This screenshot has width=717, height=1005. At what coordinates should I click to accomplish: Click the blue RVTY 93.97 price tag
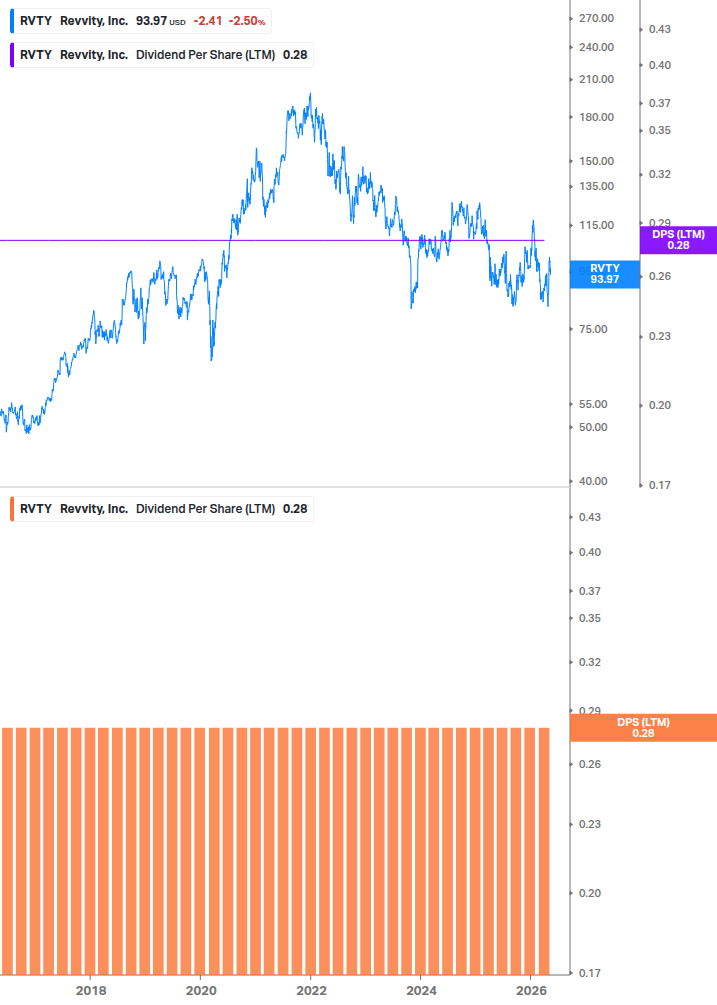tap(605, 274)
